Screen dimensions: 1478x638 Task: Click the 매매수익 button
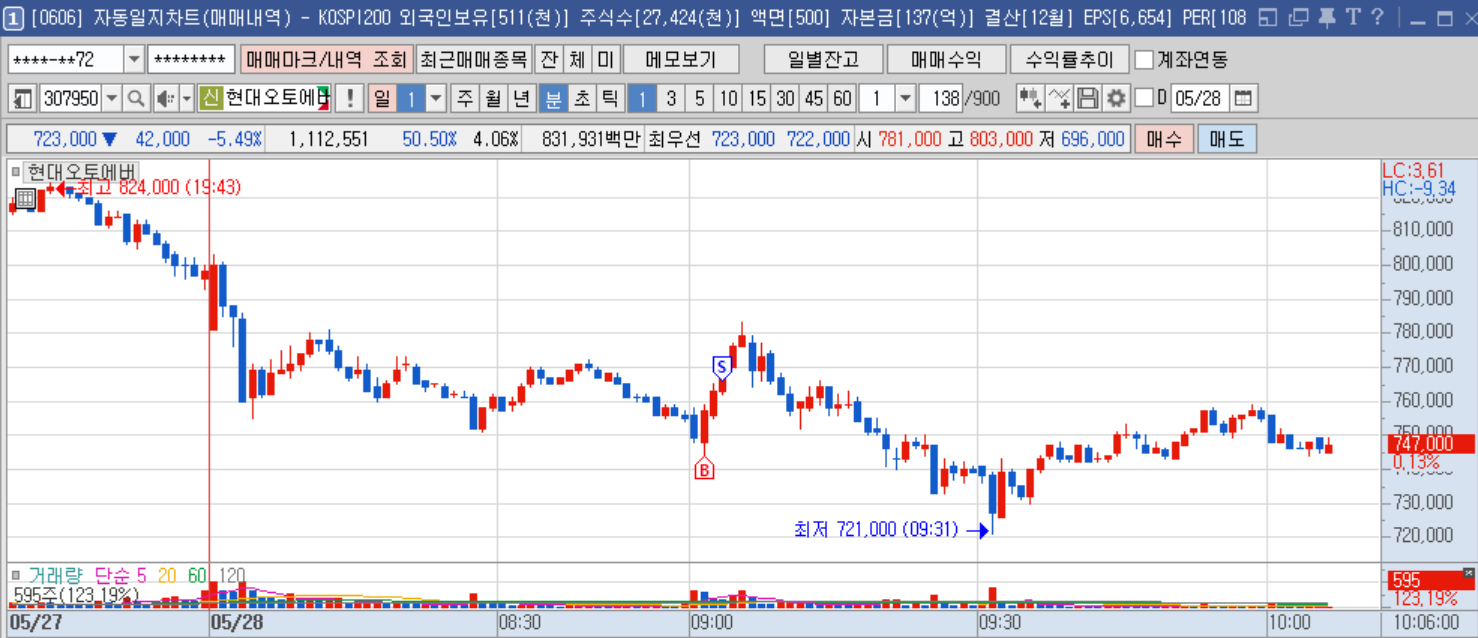[x=946, y=60]
